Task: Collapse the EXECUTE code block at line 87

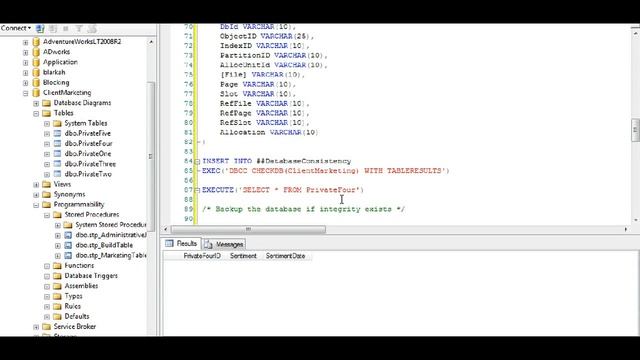Action: [198, 190]
